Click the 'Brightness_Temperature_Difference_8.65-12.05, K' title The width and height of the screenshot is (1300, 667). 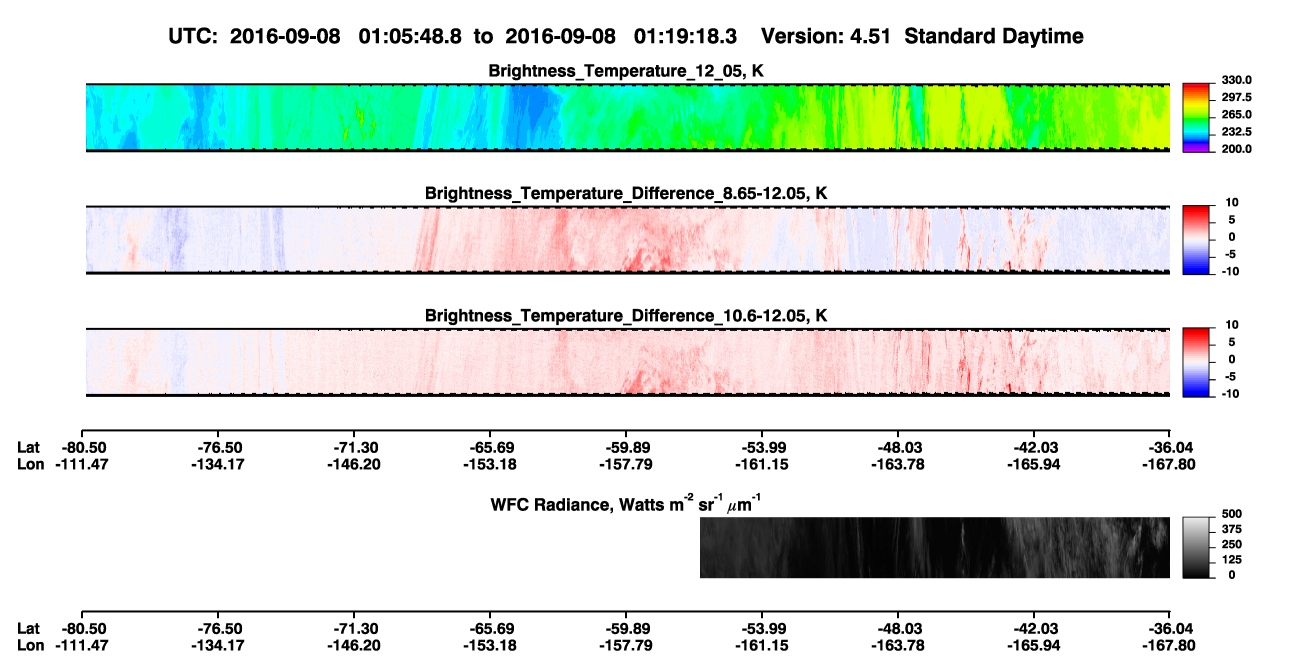(627, 193)
